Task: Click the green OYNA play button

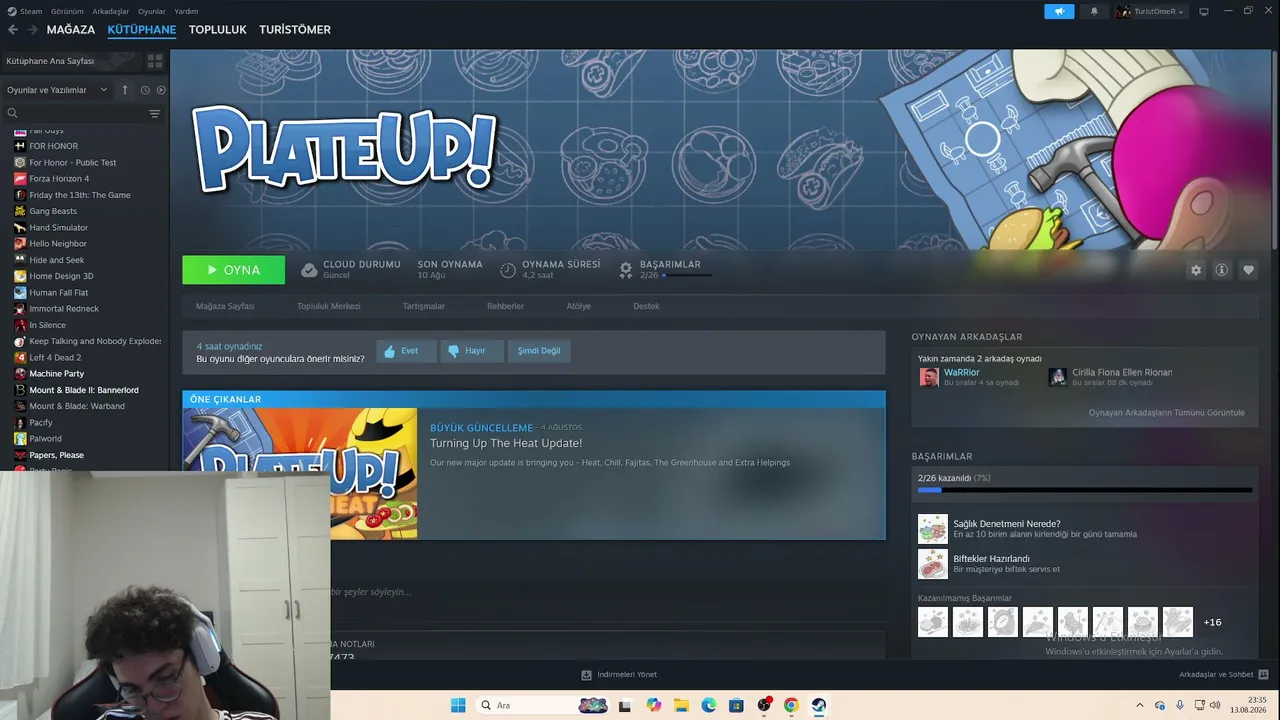Action: [x=233, y=270]
